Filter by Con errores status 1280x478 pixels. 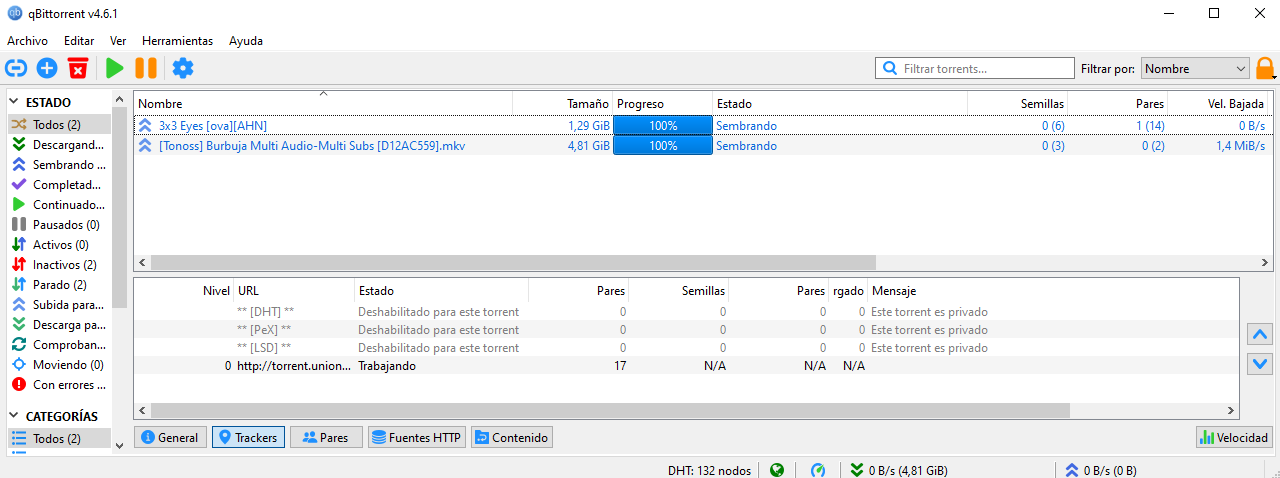tap(60, 385)
